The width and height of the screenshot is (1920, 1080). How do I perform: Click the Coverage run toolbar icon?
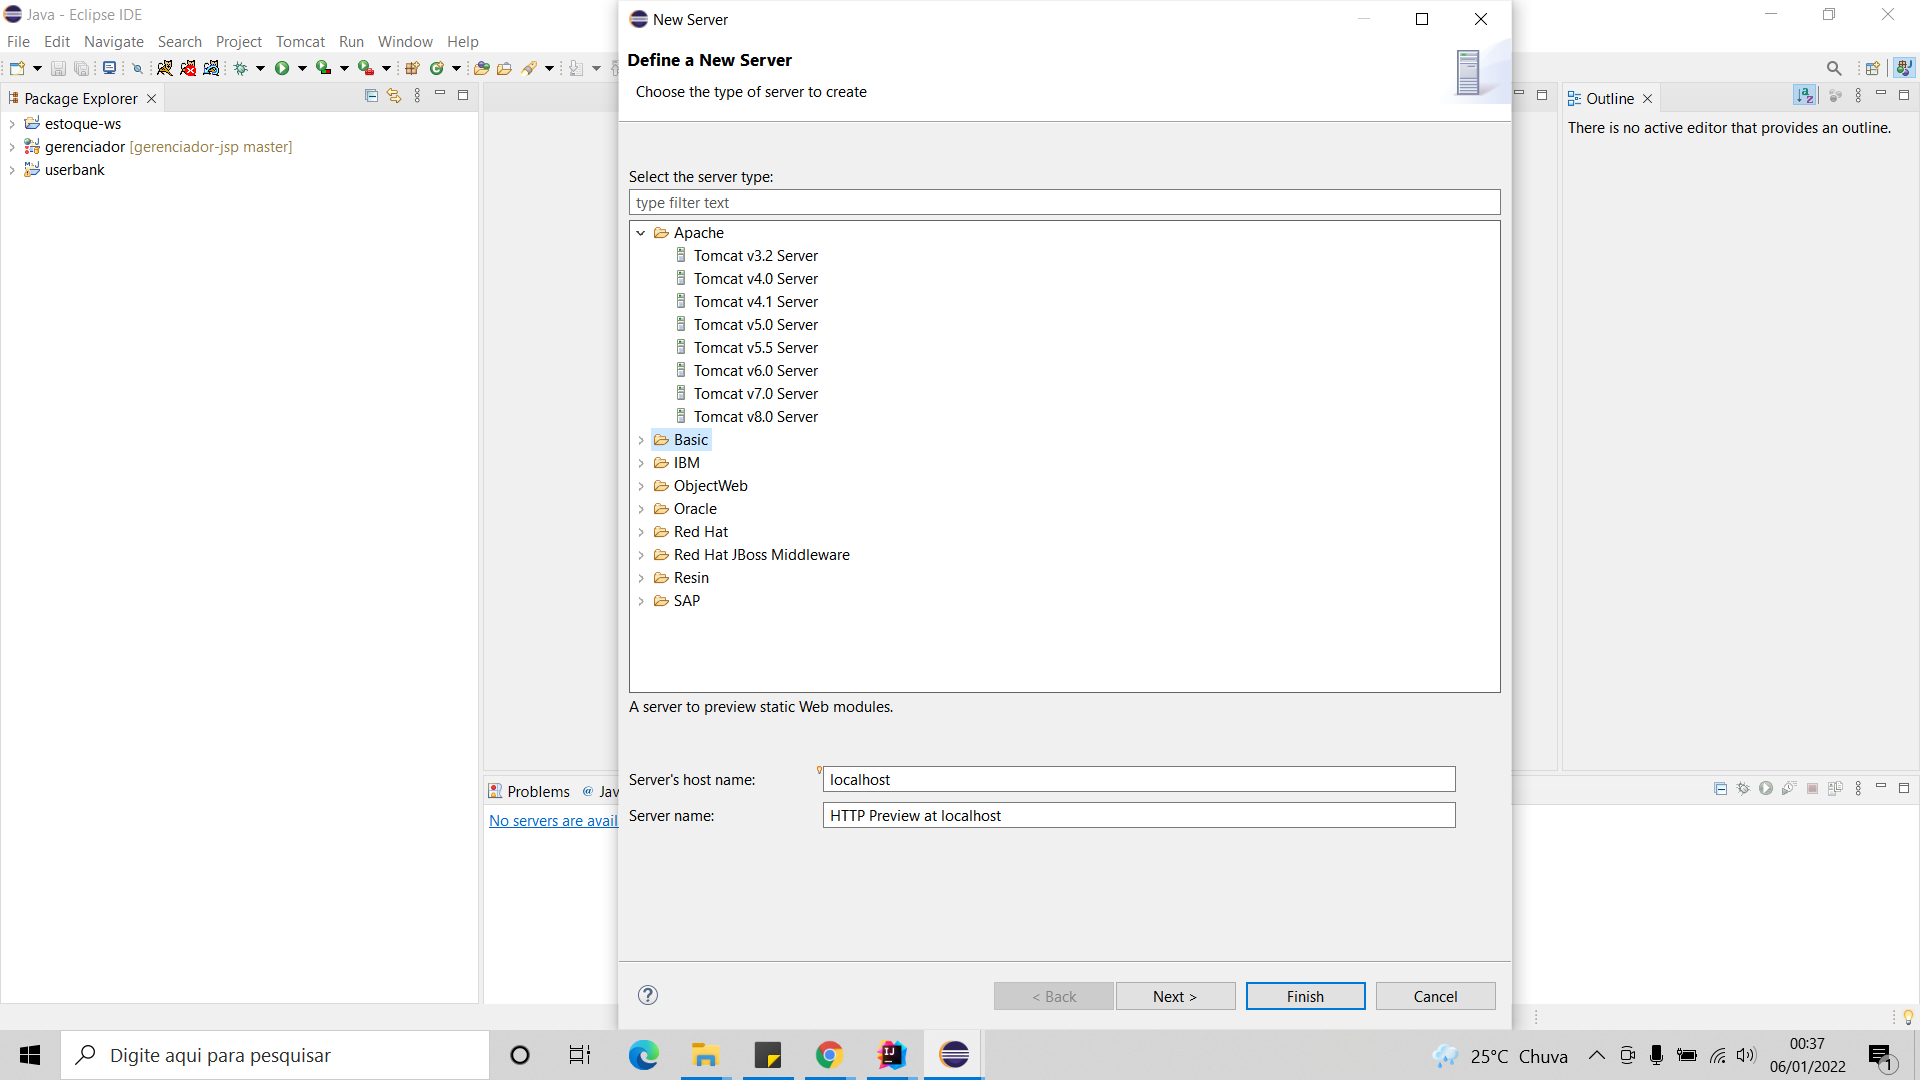pyautogui.click(x=323, y=68)
